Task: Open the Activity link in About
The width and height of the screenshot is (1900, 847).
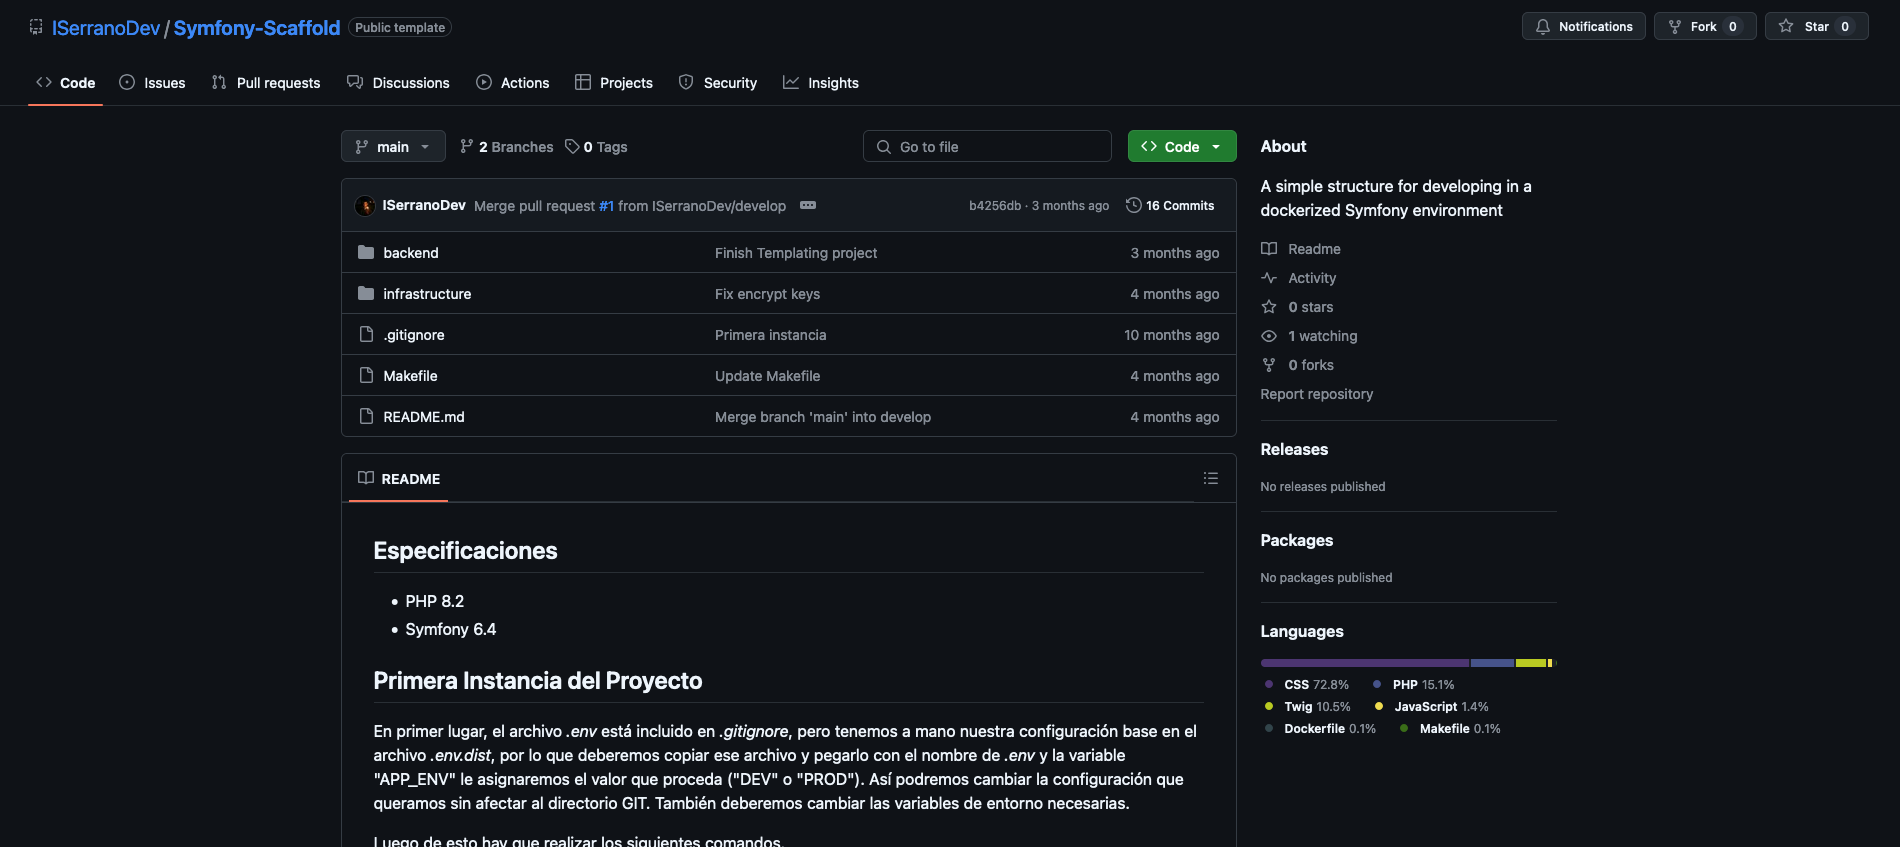Action: tap(1299, 278)
